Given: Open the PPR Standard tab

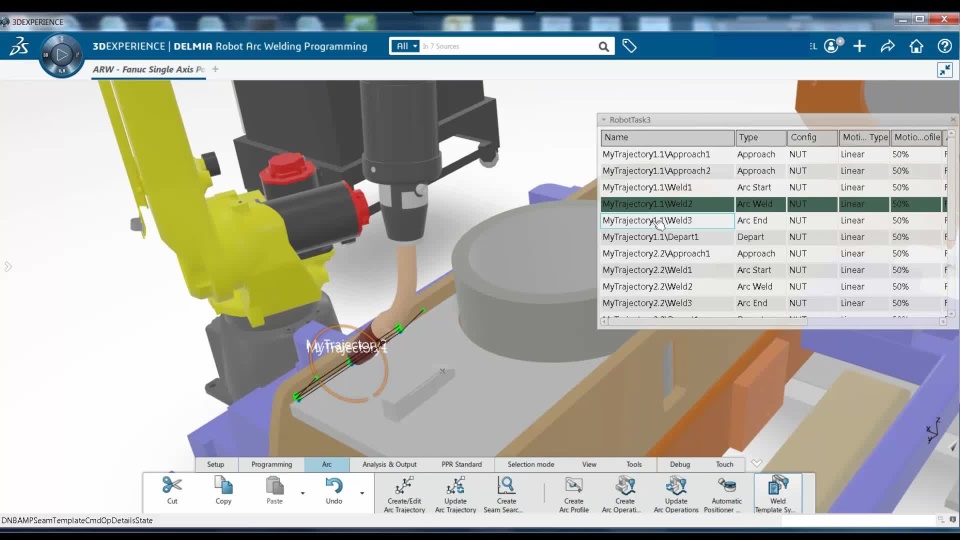Looking at the screenshot, I should click(462, 464).
